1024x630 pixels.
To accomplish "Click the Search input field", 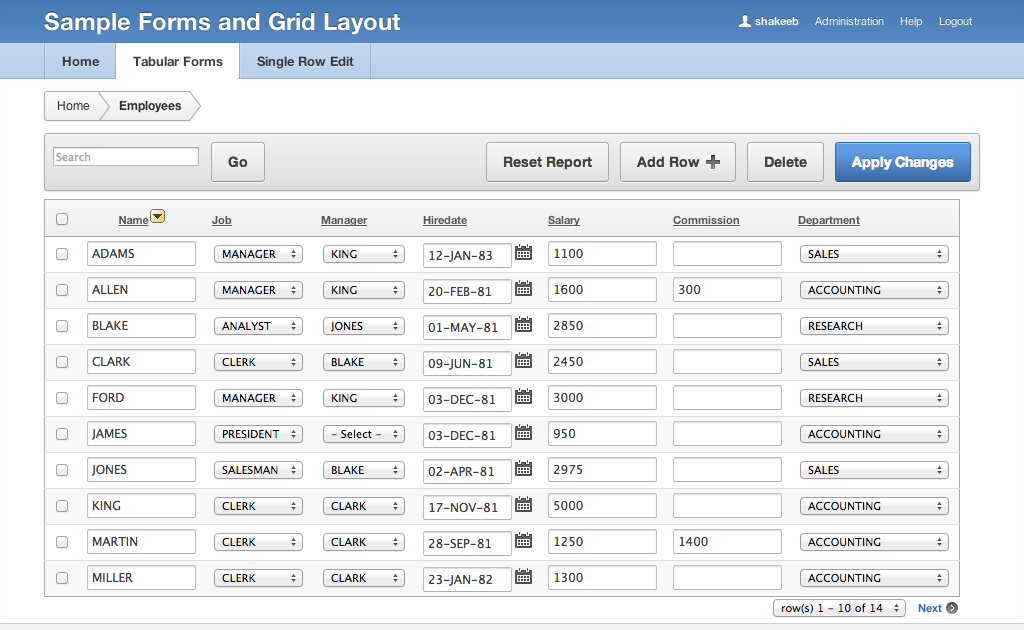I will click(x=126, y=157).
